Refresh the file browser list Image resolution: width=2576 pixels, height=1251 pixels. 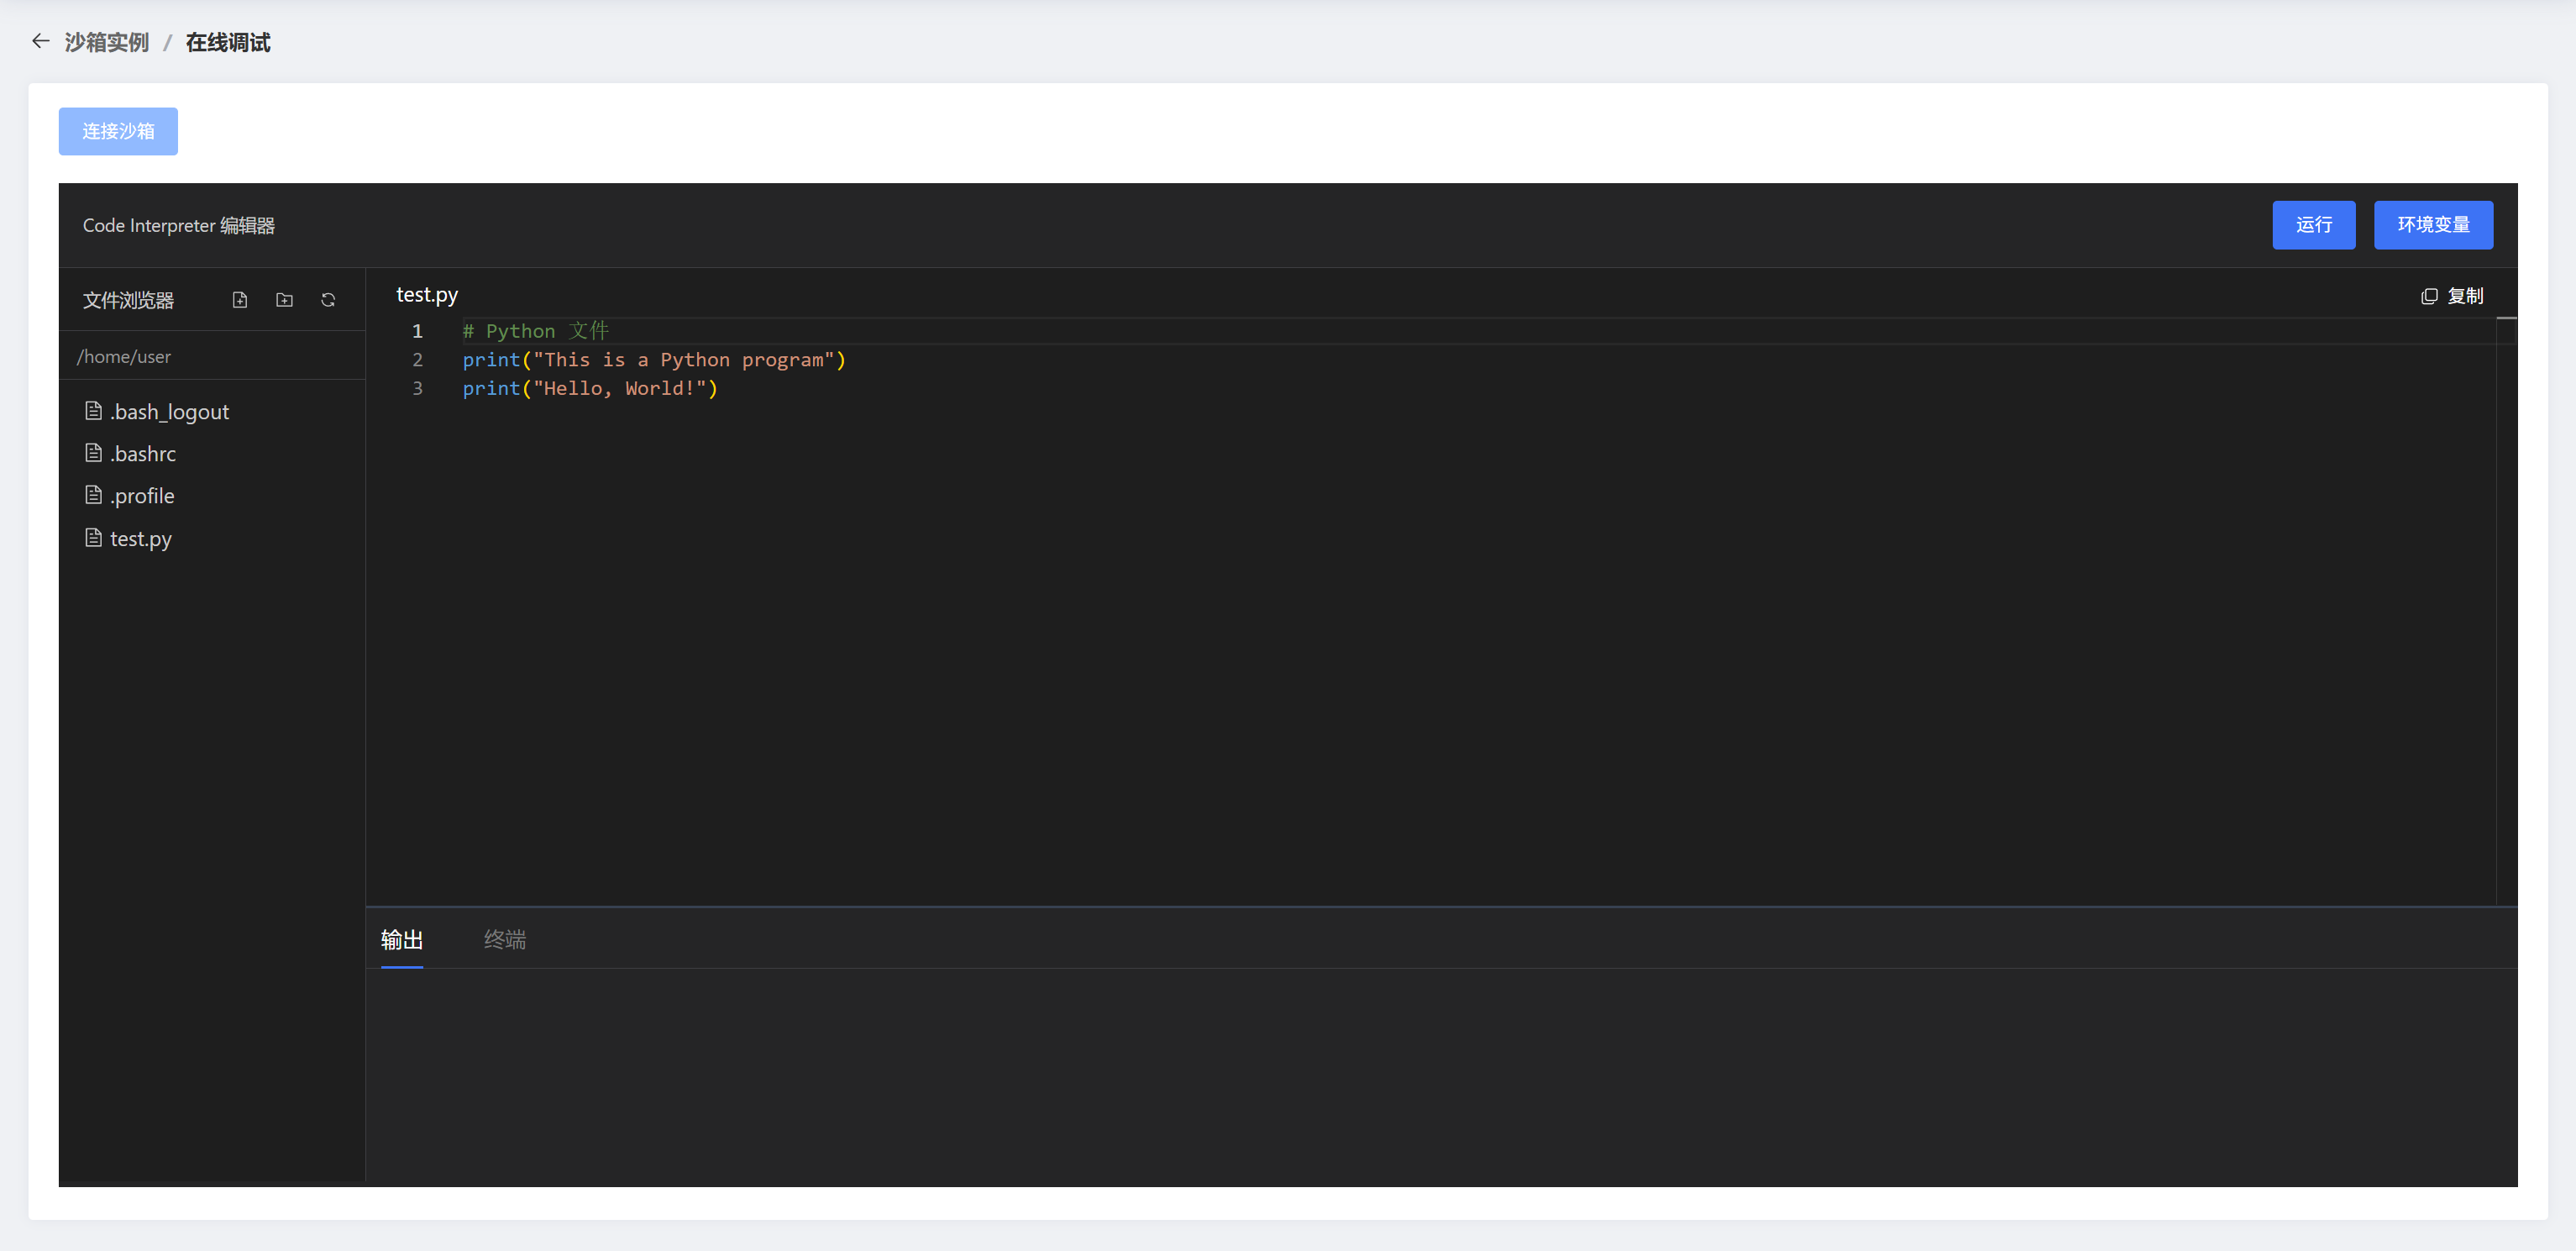click(x=328, y=300)
